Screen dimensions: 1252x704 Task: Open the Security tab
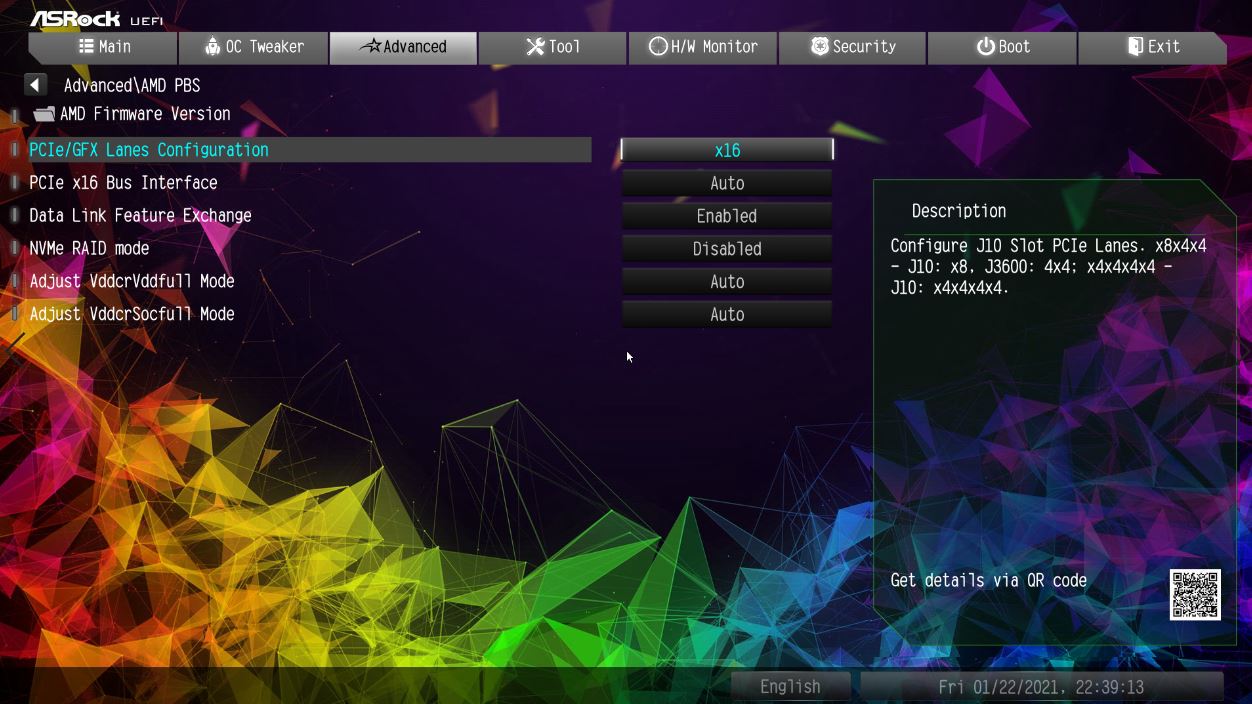[x=853, y=47]
